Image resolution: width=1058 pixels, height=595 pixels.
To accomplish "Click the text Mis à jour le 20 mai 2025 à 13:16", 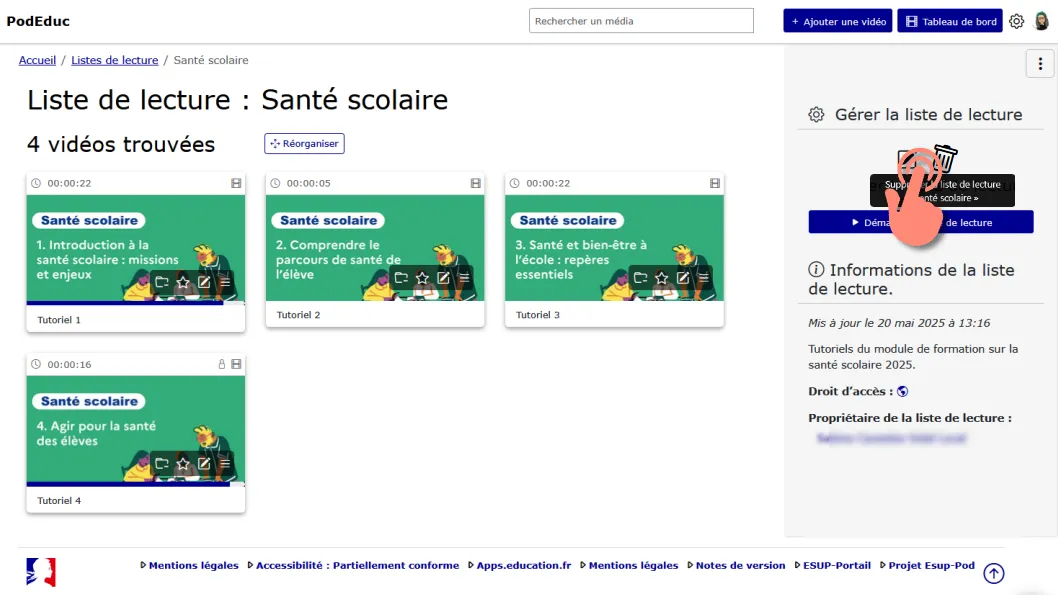I will [899, 323].
